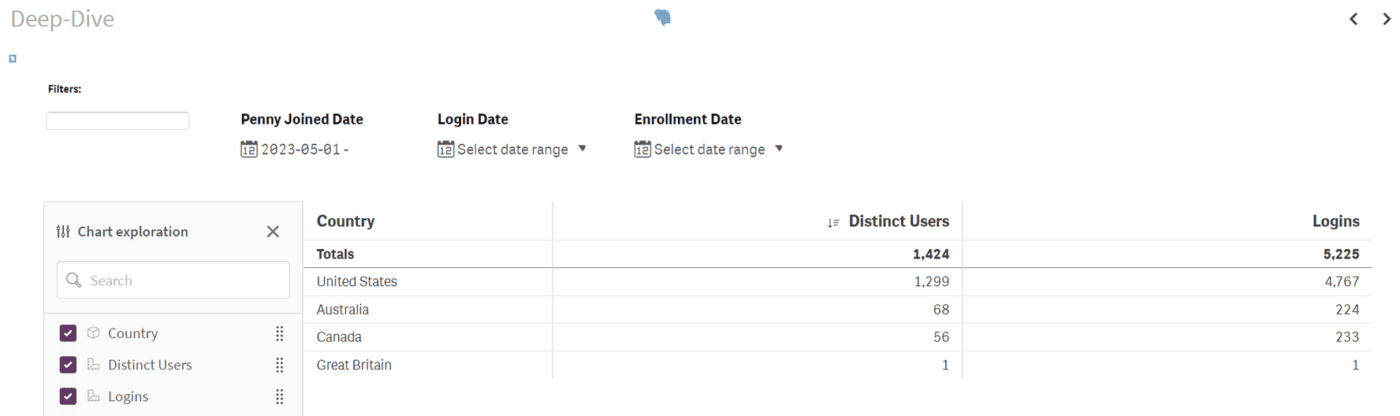
Task: Click the Chart exploration sliders icon
Action: pyautogui.click(x=63, y=231)
